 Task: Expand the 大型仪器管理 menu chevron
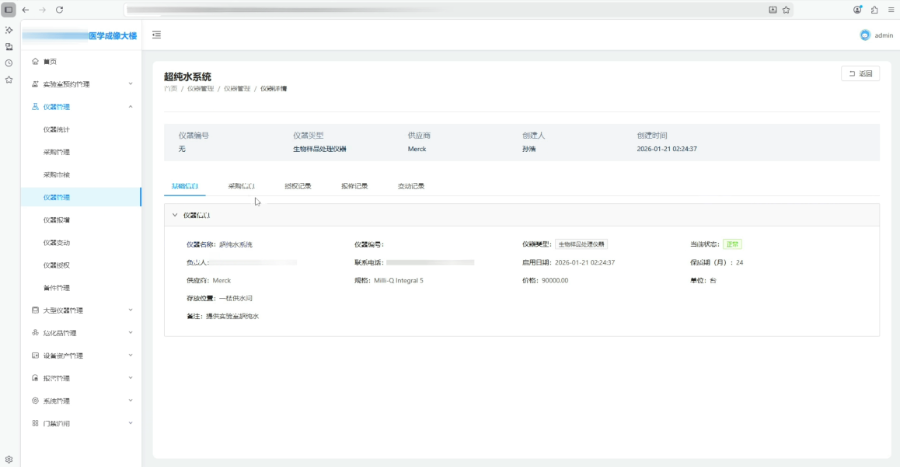point(130,310)
